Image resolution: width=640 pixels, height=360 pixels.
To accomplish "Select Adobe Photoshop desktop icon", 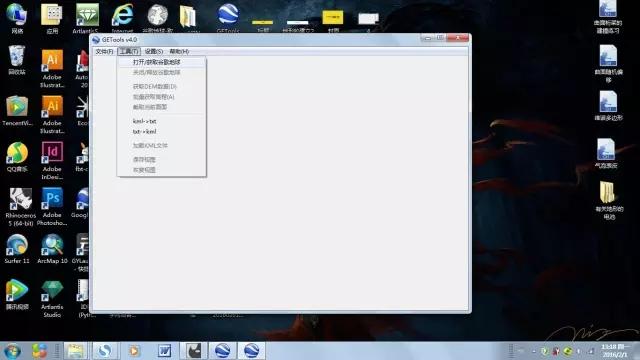I will pos(52,207).
